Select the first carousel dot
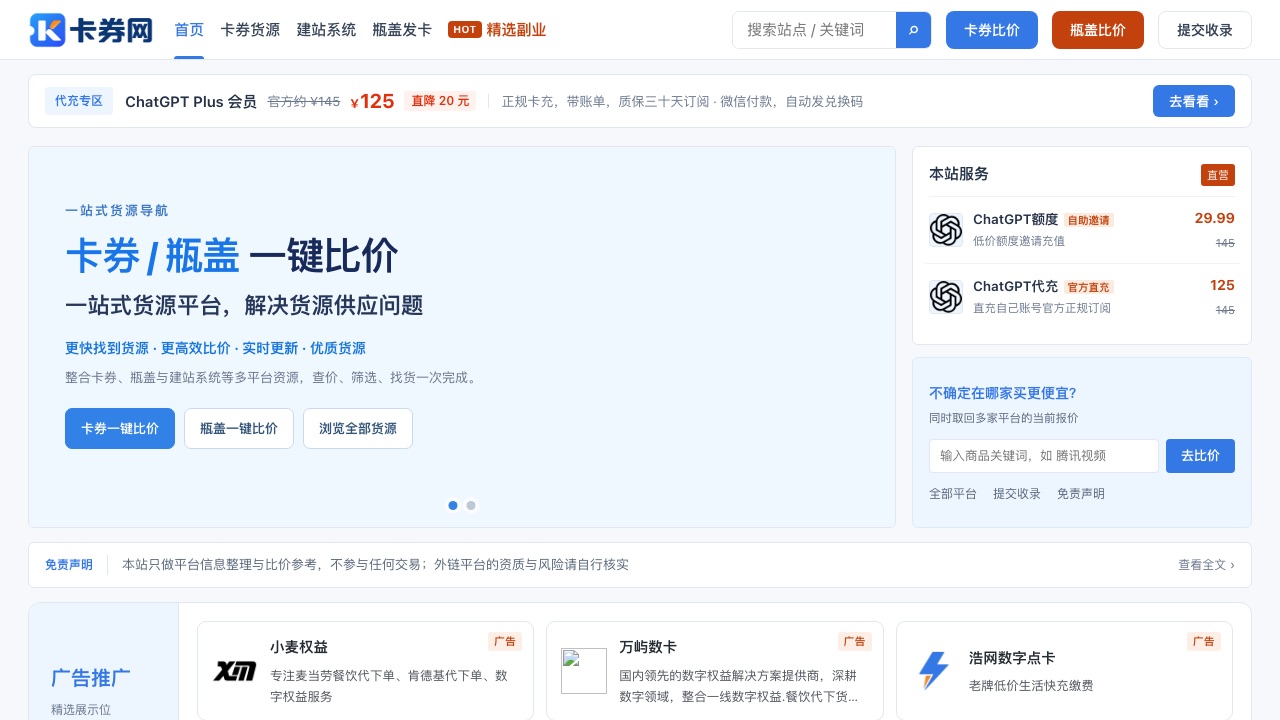The height and width of the screenshot is (720, 1280). click(453, 506)
